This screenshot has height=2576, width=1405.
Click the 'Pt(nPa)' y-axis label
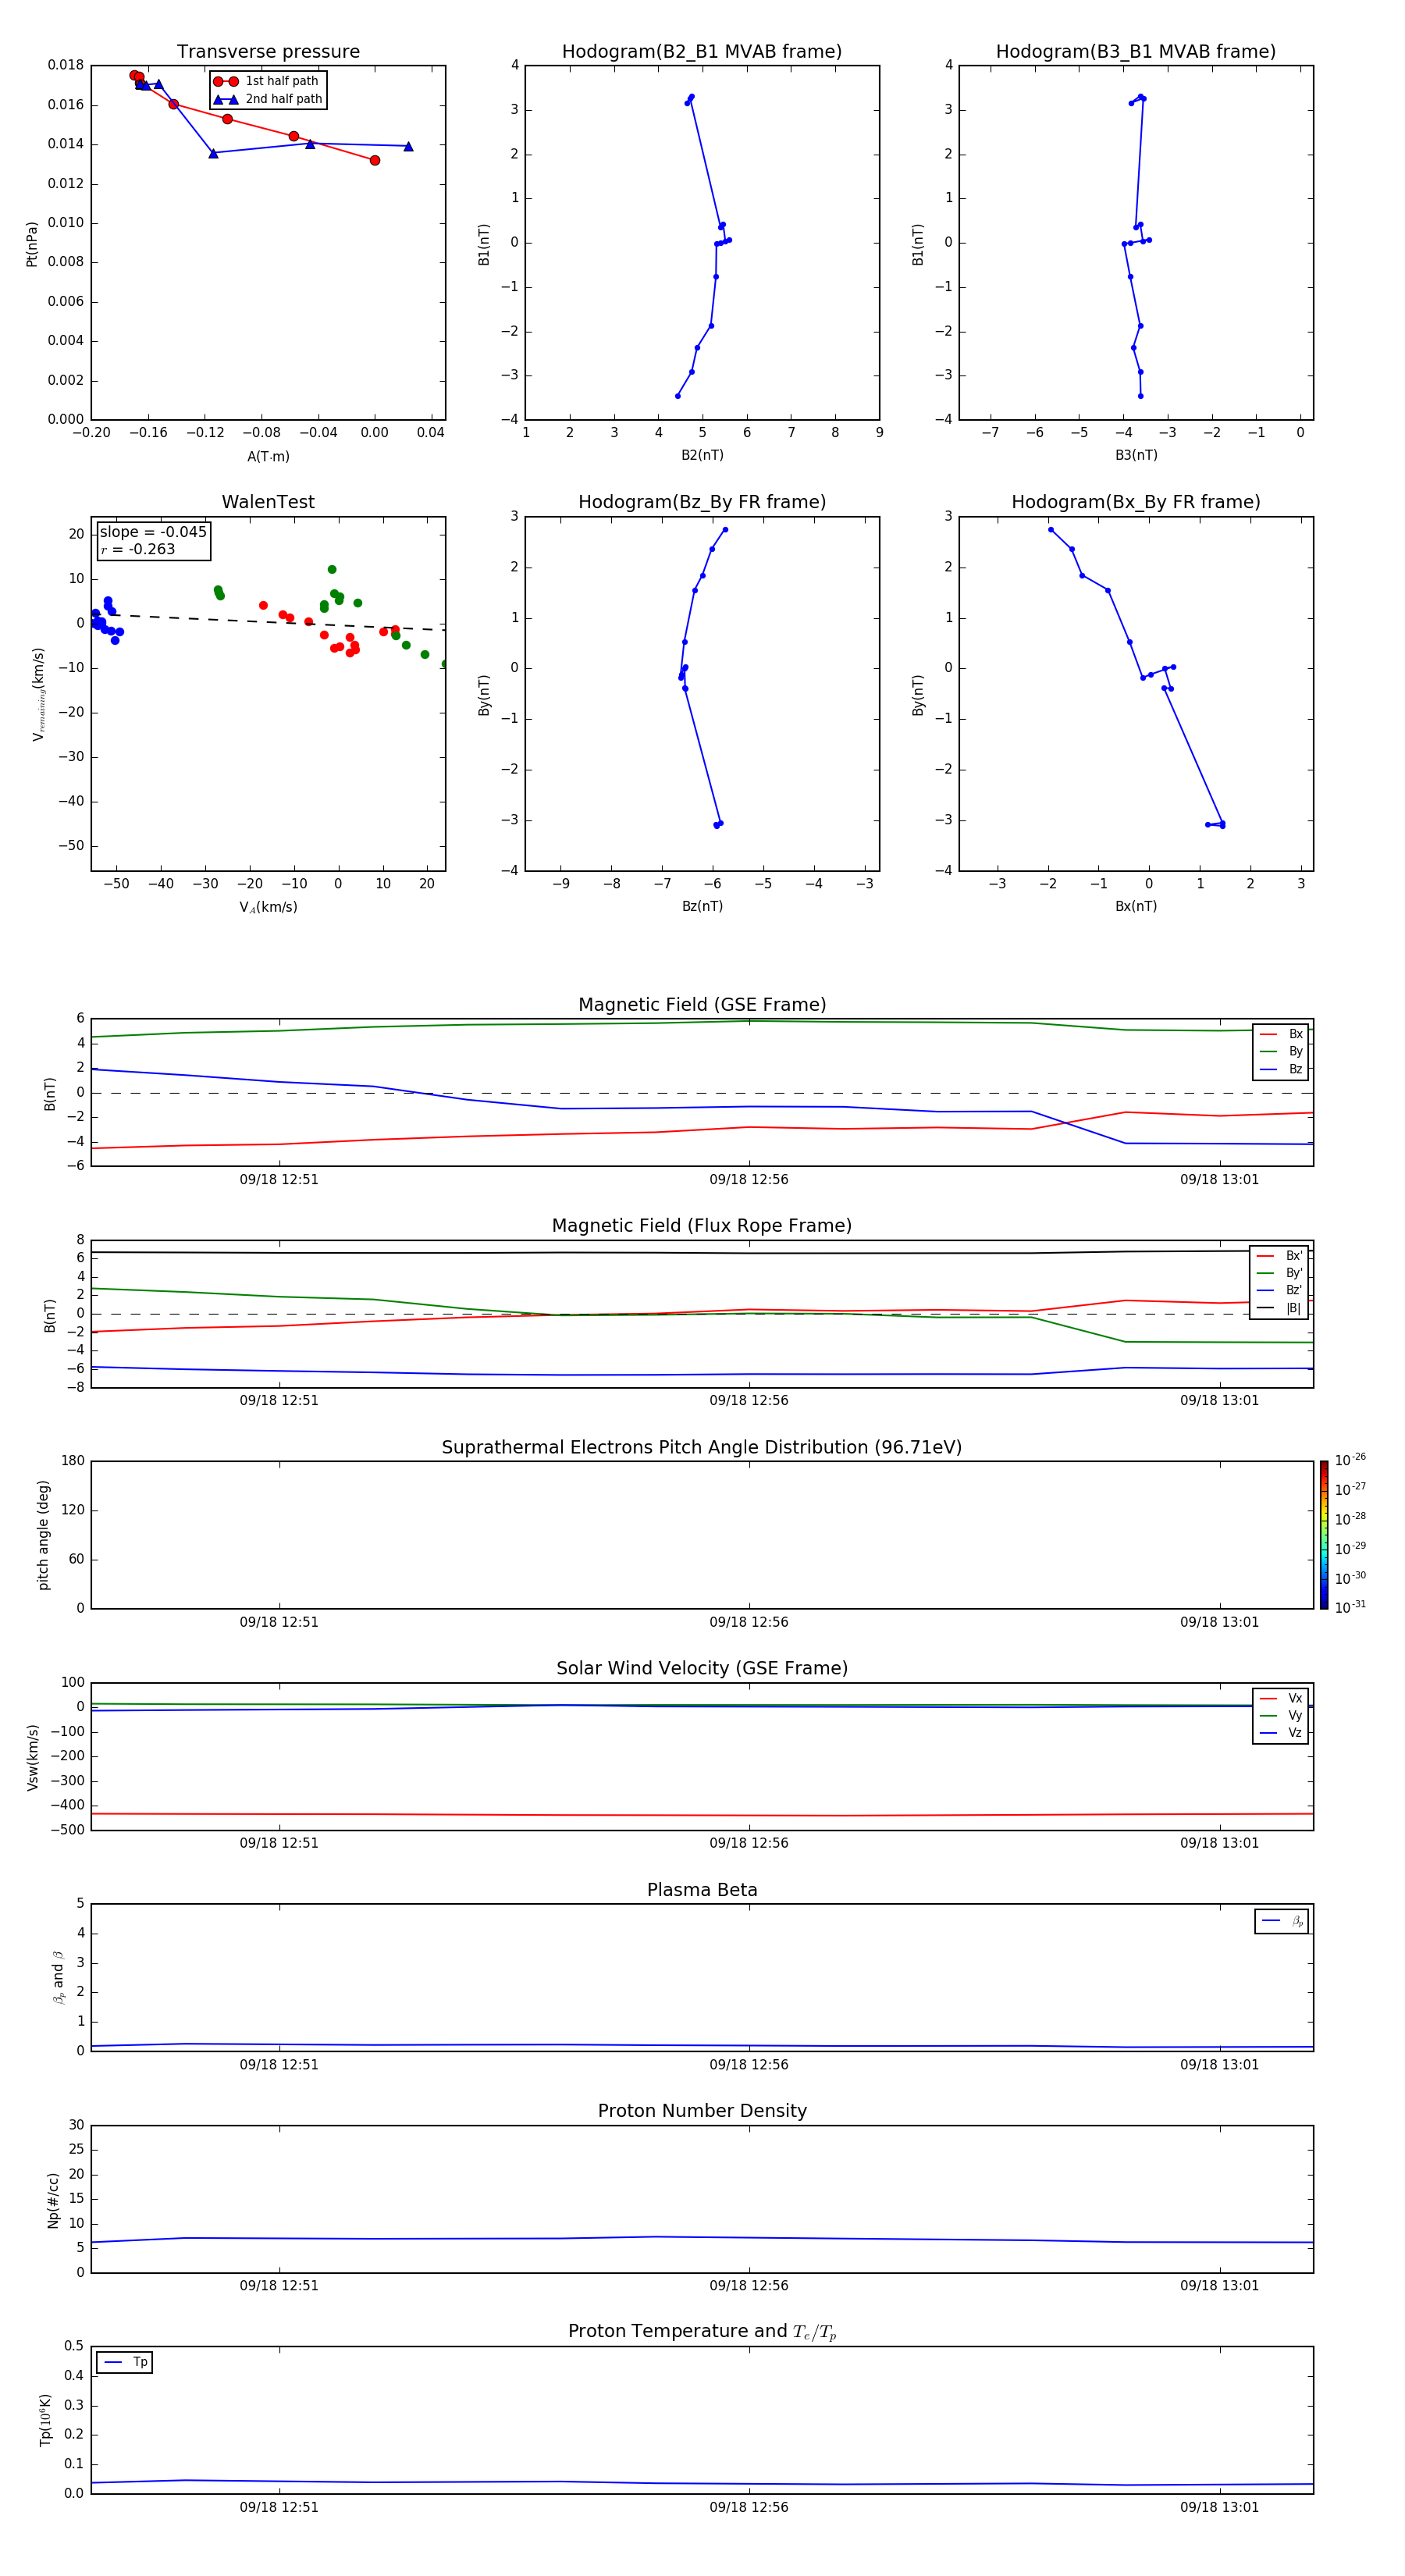click(31, 243)
